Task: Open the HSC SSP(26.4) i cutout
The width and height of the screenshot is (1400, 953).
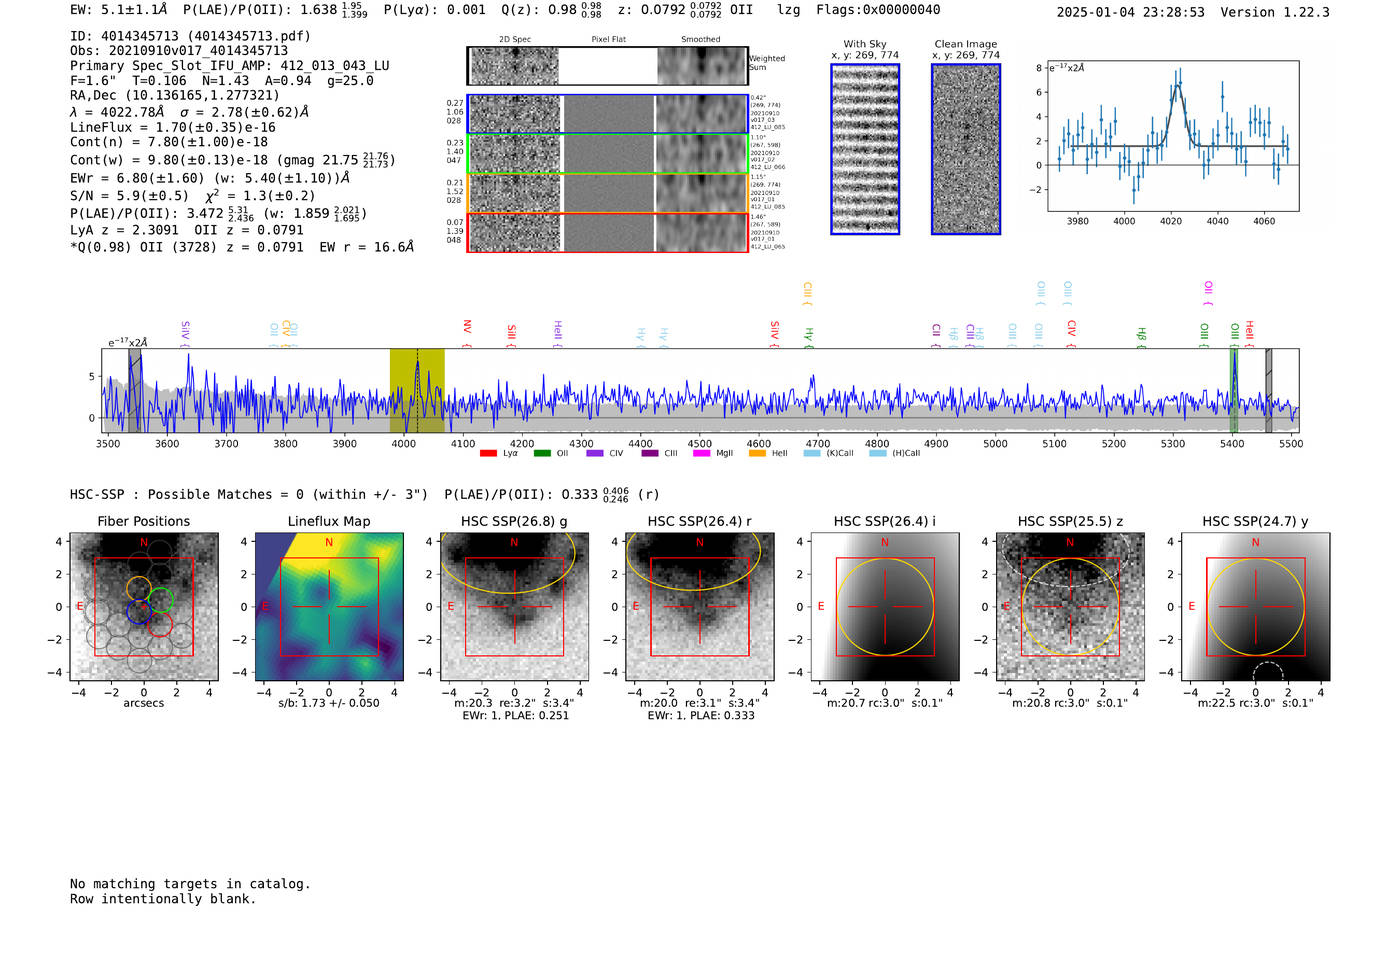Action: point(885,607)
